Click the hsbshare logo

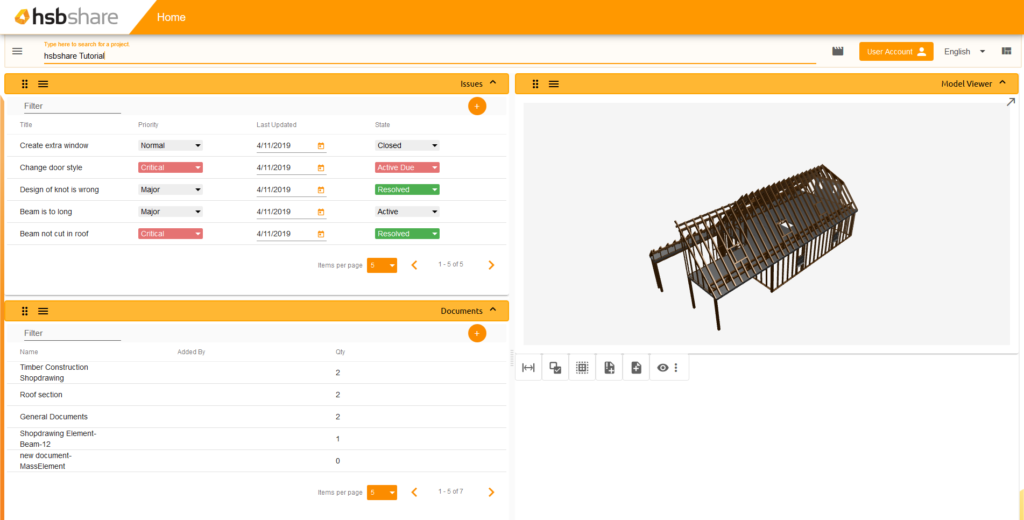point(66,17)
